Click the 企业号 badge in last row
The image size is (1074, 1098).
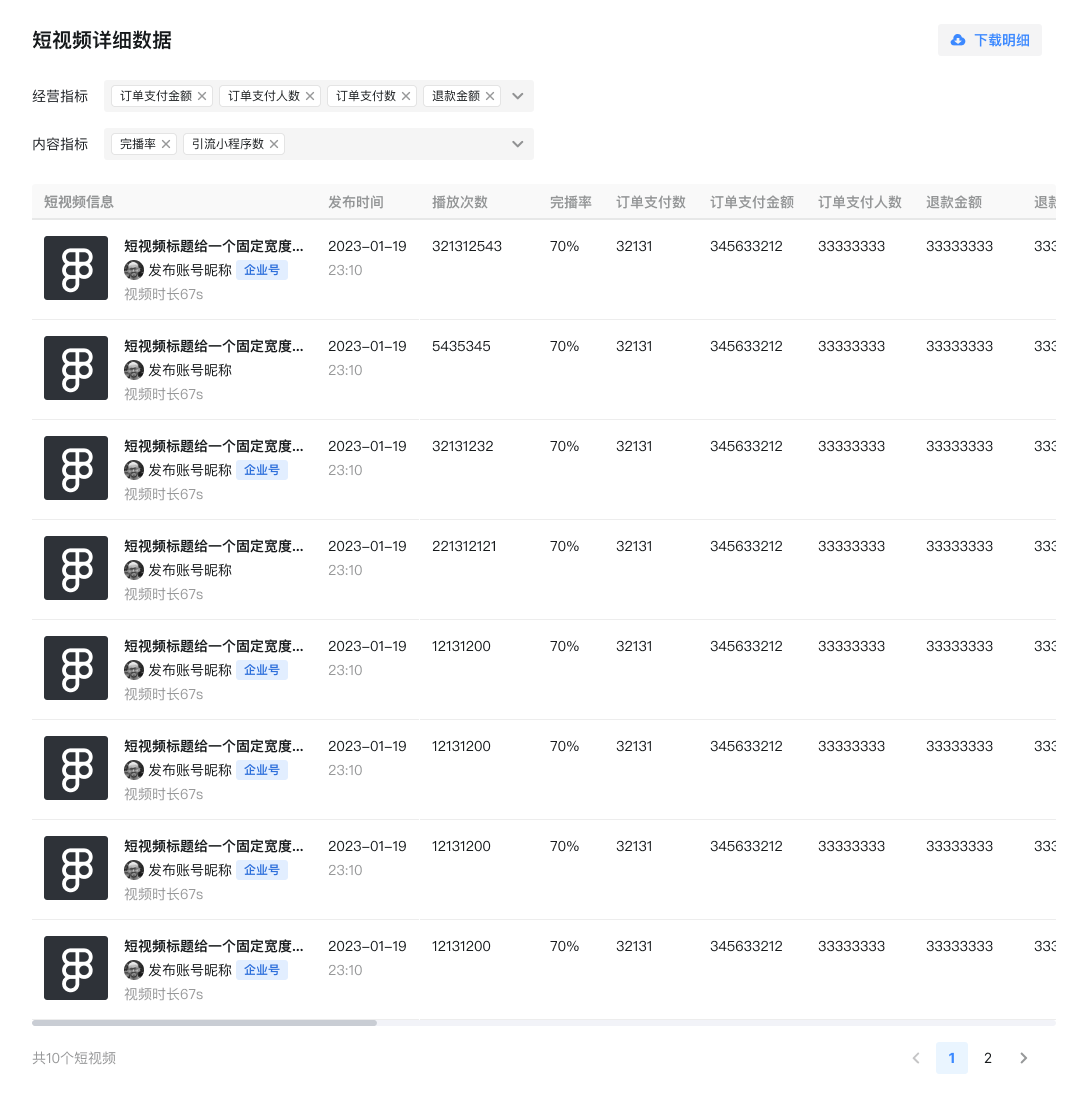pos(262,970)
